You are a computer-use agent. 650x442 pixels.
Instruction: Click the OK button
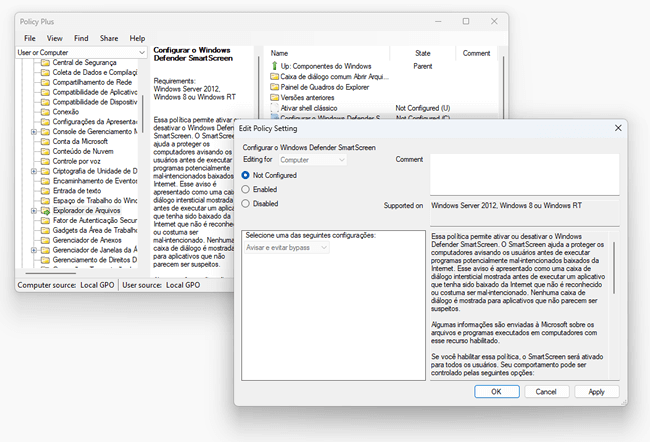[x=497, y=392]
